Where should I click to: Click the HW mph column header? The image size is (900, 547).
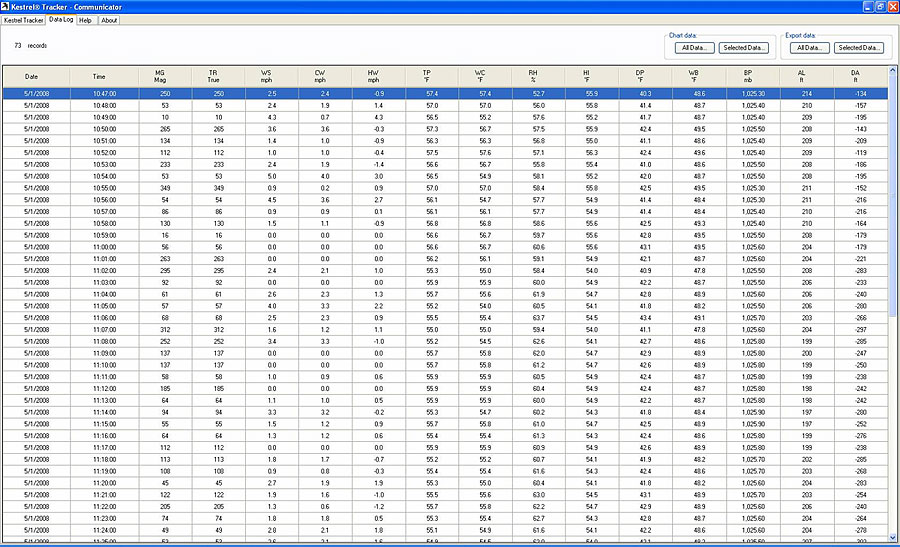[379, 76]
